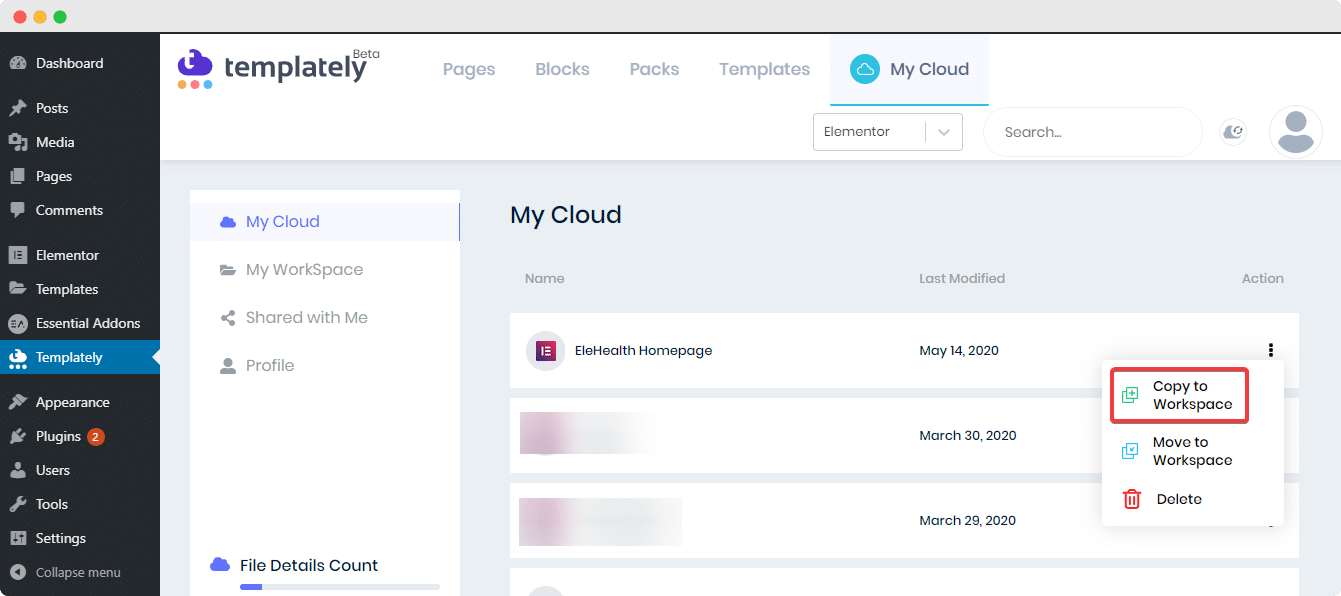This screenshot has height=596, width=1341.
Task: Click the cloud sync icon beside search
Action: click(1234, 132)
